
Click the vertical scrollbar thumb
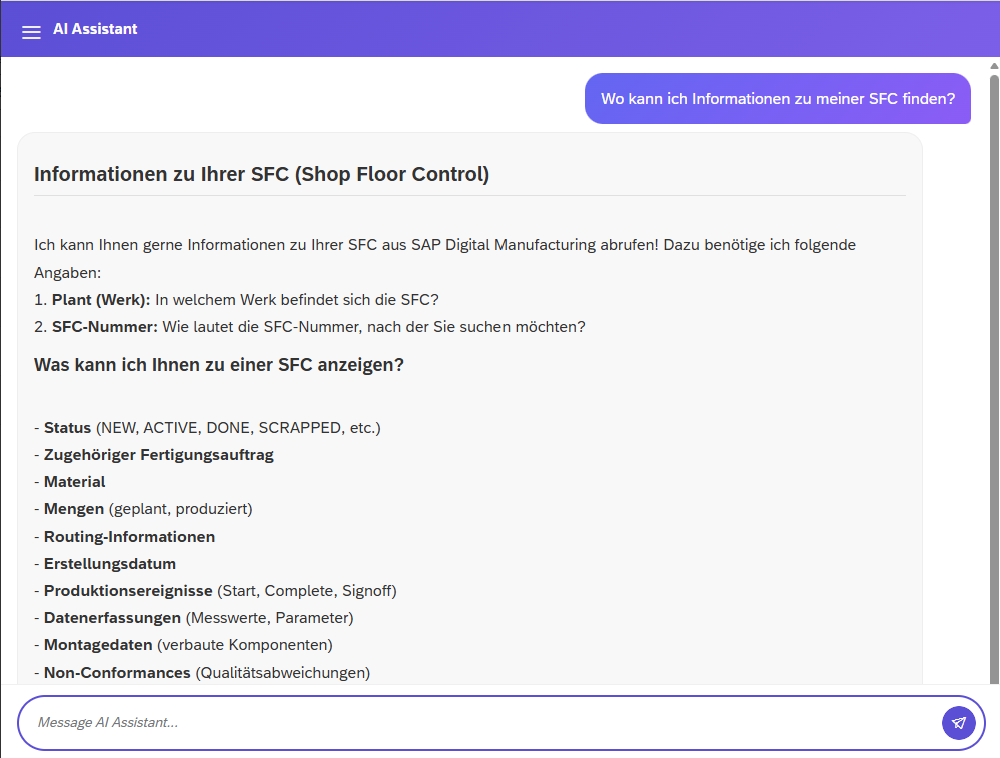994,379
